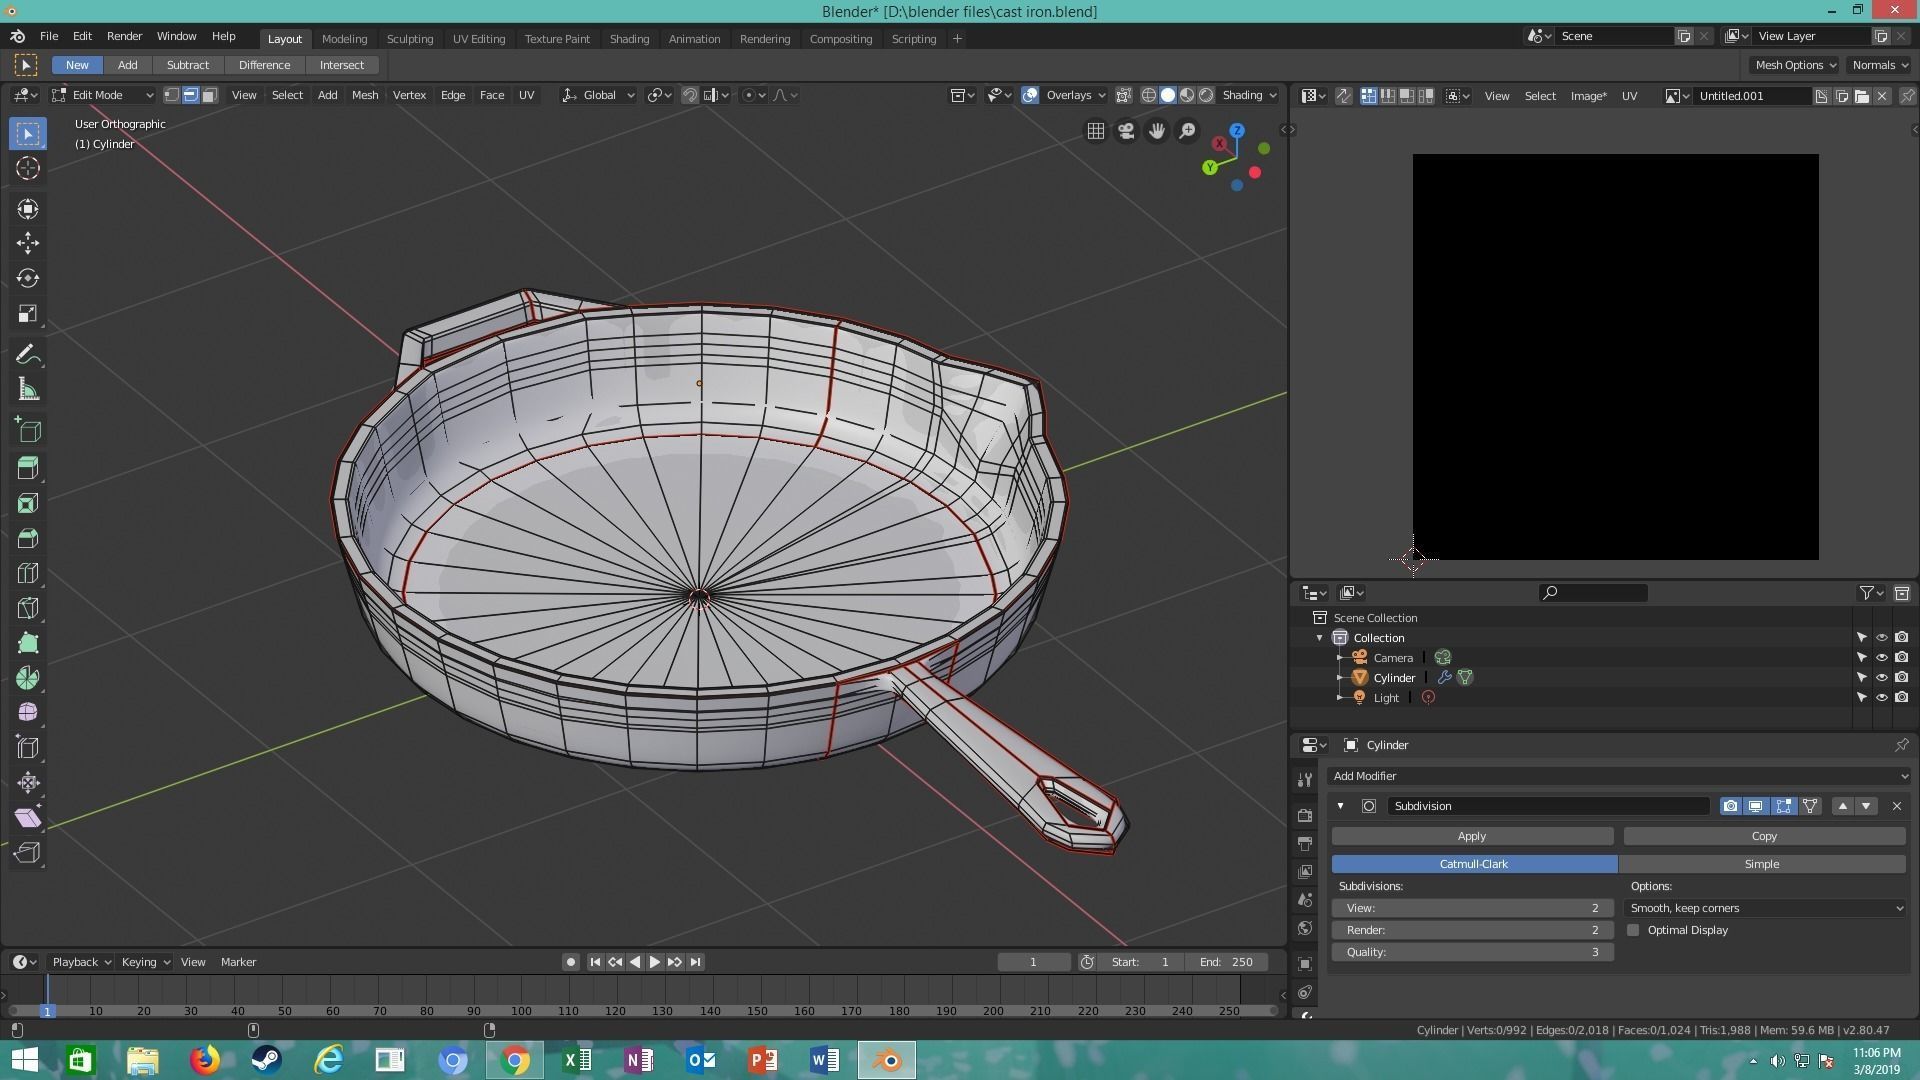Toggle Subdivision modifier edit mode display
Image resolution: width=1920 pixels, height=1080 pixels.
click(1783, 806)
